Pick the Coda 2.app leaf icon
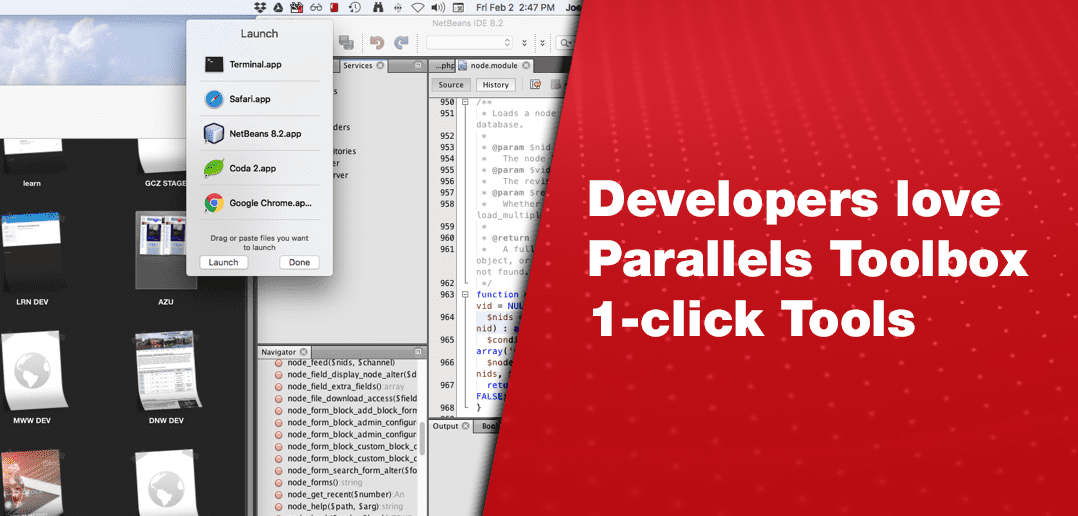The width and height of the screenshot is (1078, 516). point(214,168)
